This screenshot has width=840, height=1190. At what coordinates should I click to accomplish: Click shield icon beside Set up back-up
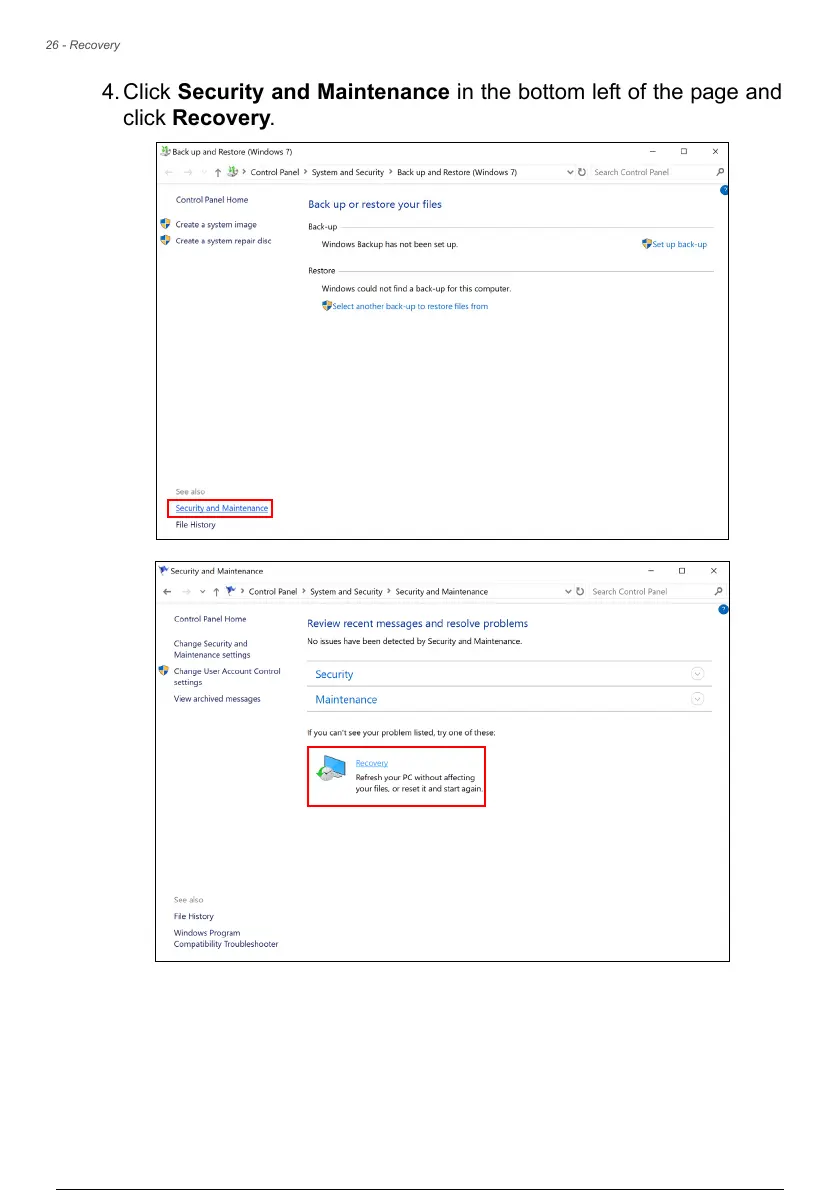647,244
